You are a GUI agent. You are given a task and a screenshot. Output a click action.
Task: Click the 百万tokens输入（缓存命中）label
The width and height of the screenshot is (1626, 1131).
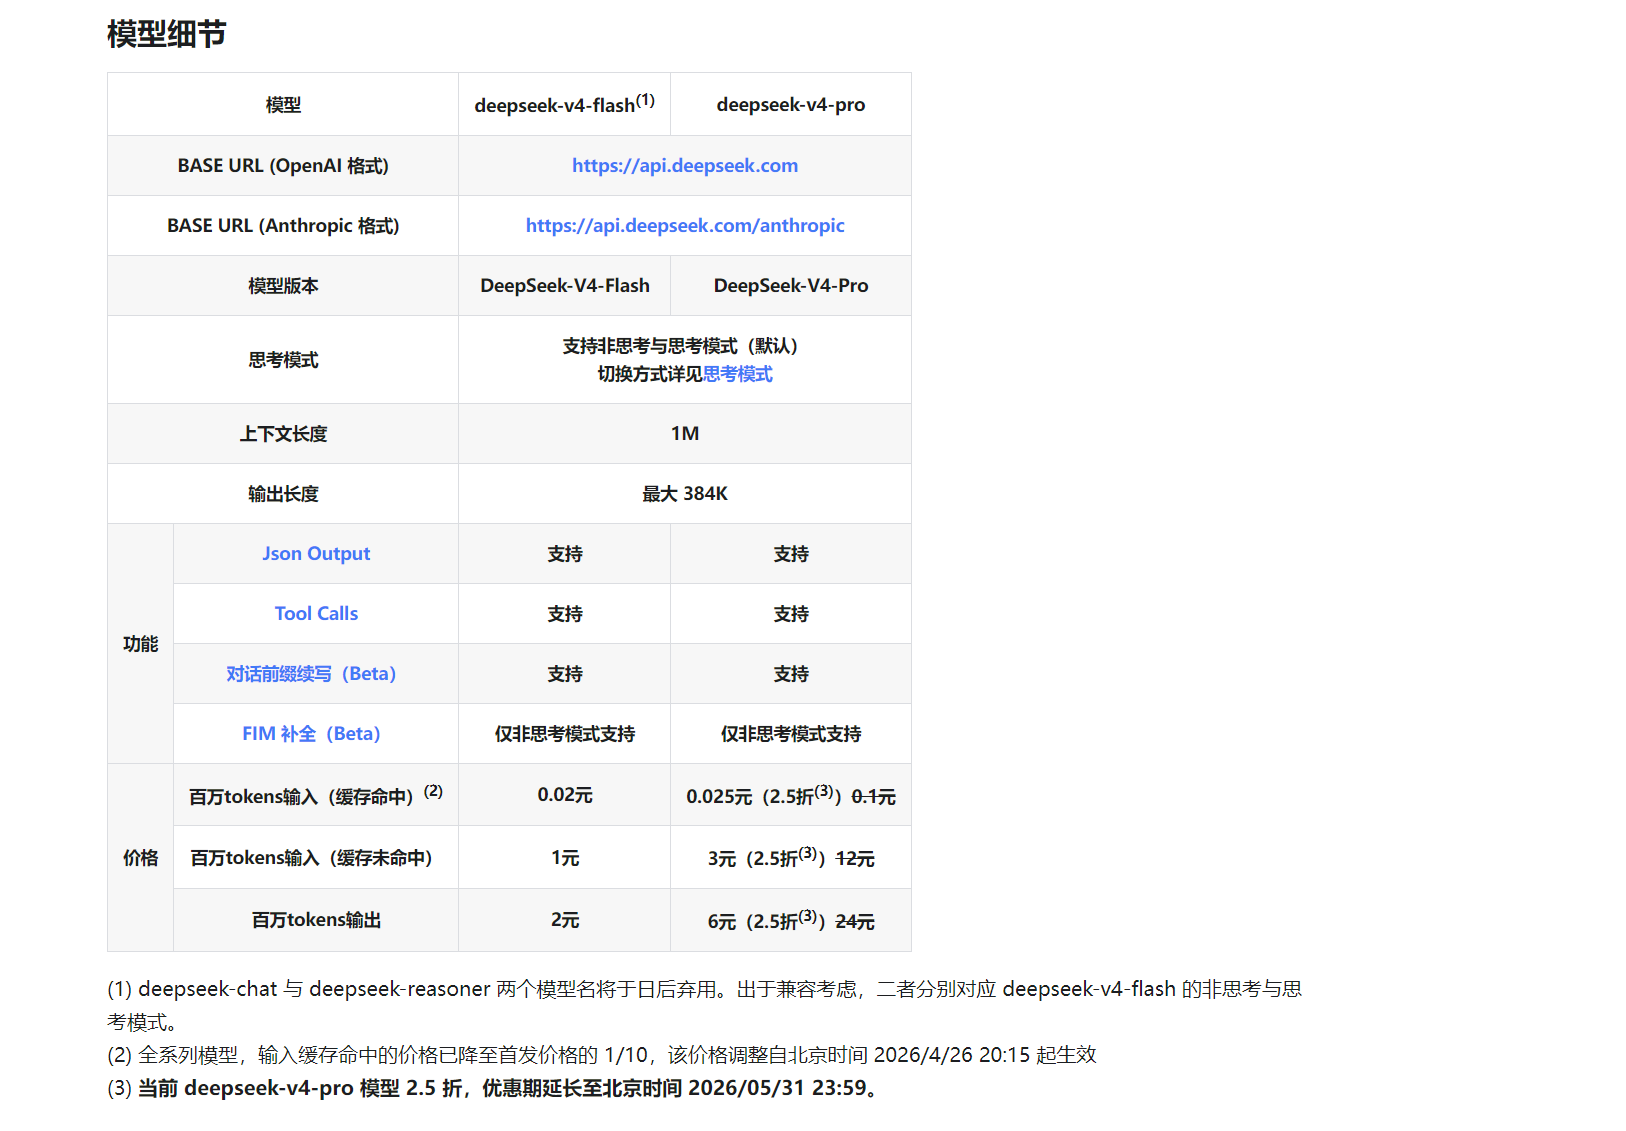pos(316,796)
